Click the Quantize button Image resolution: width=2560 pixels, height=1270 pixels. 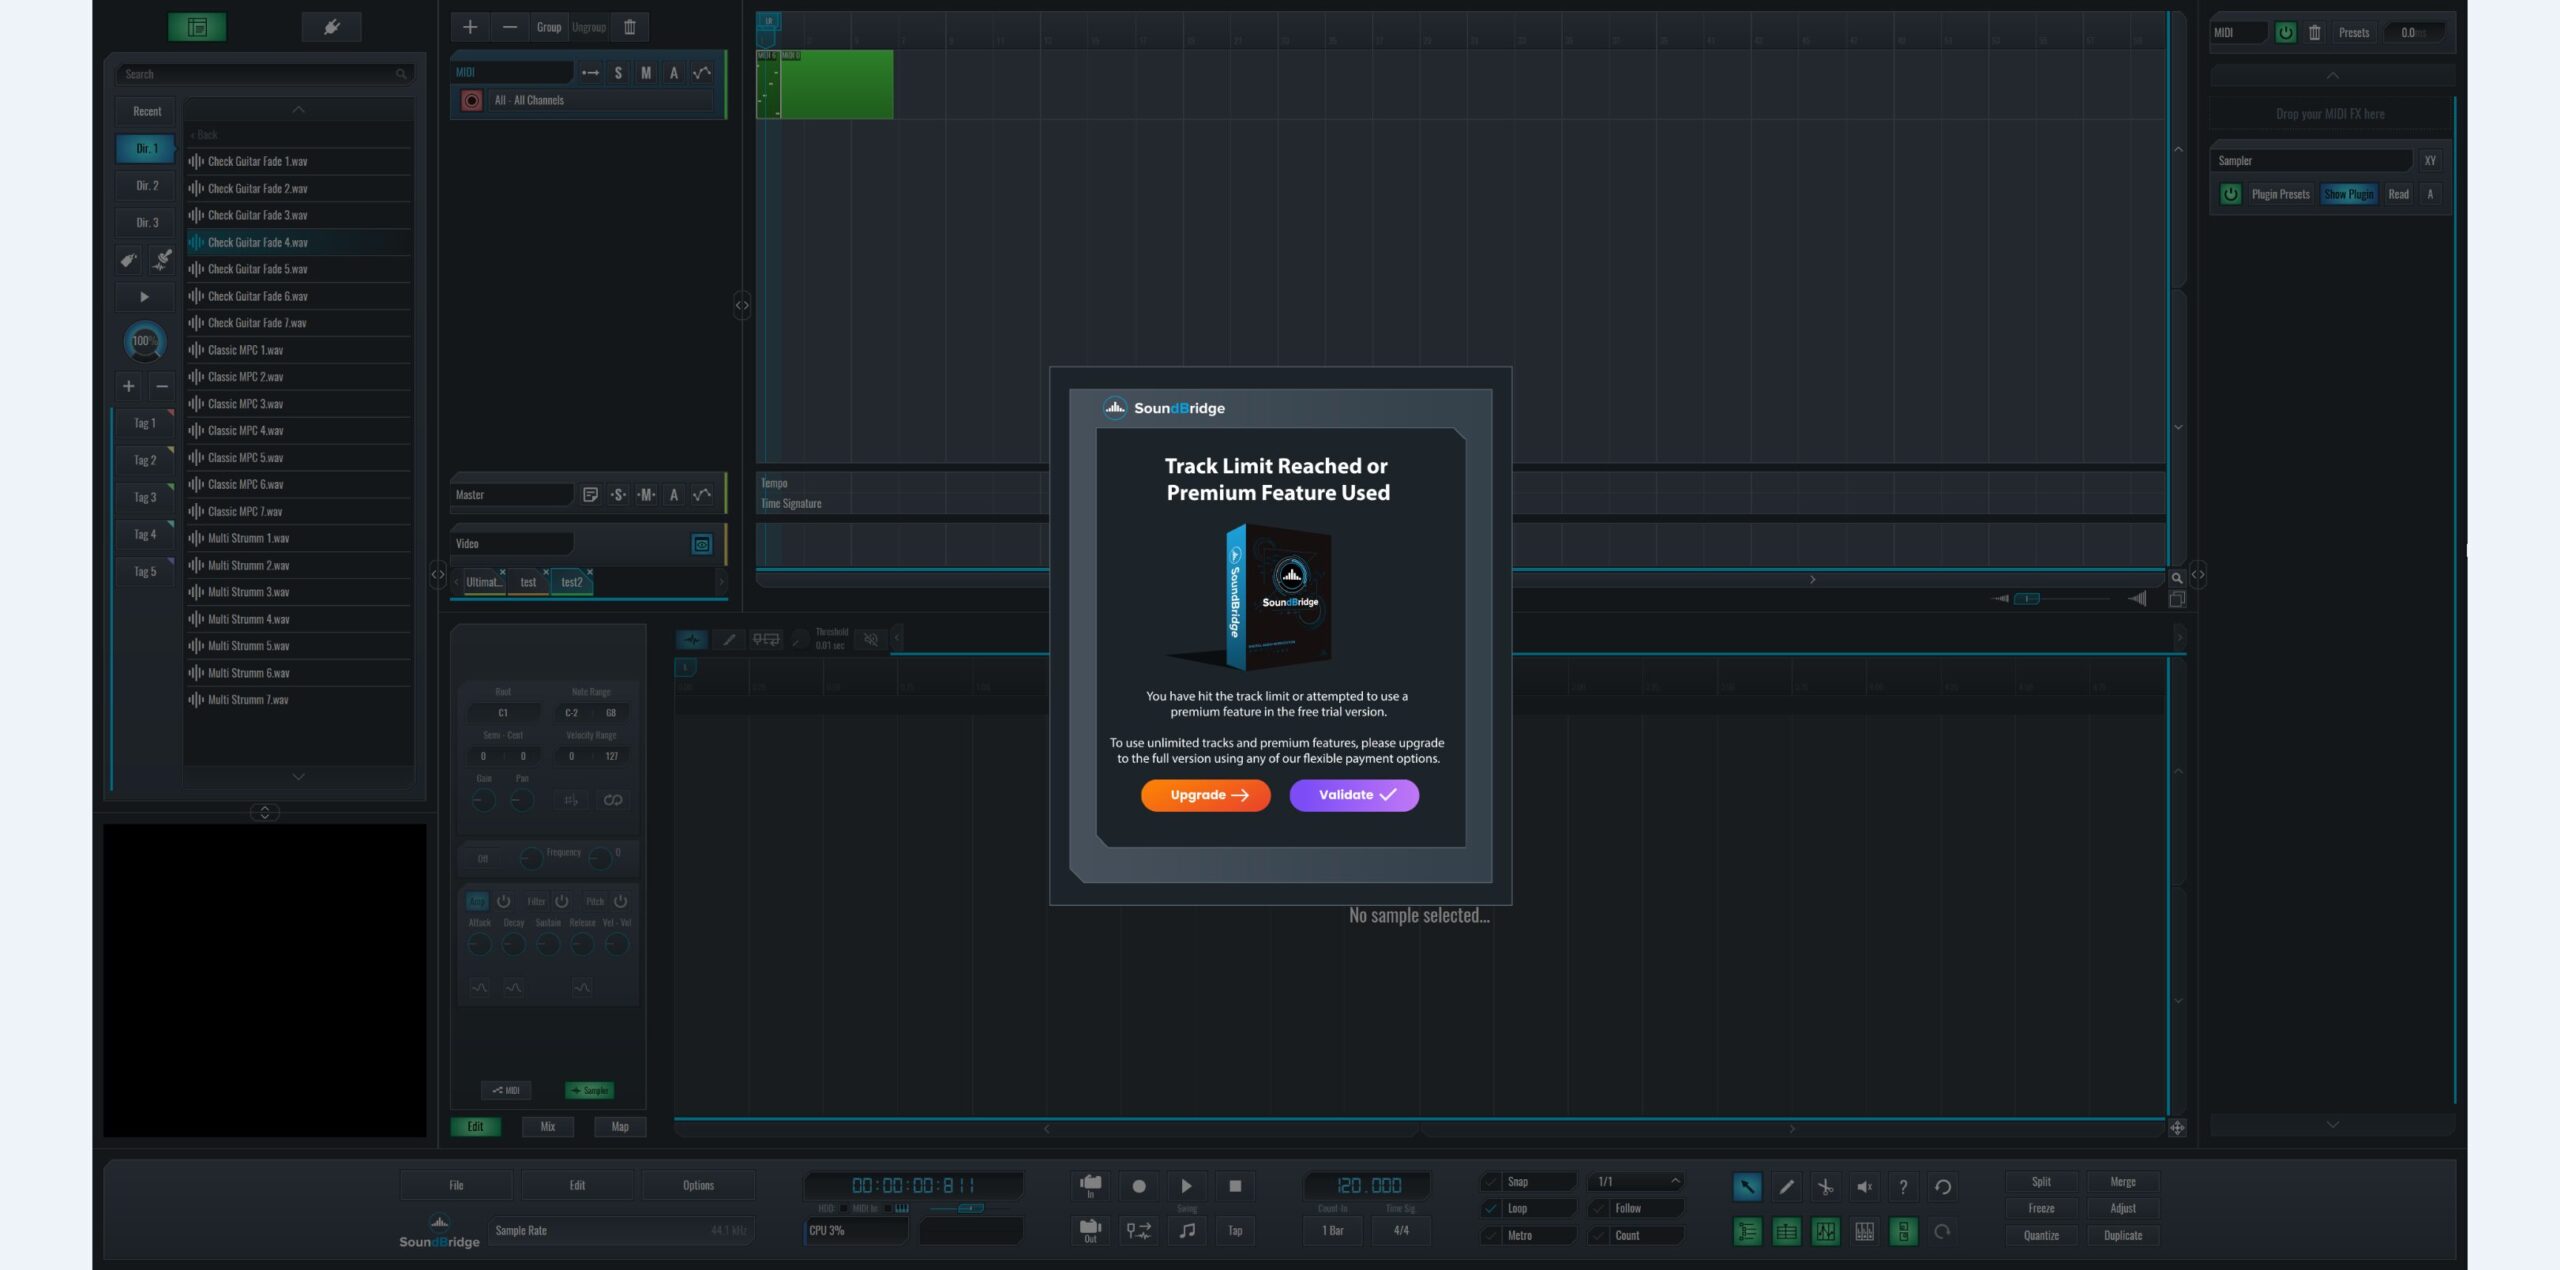[2041, 1235]
